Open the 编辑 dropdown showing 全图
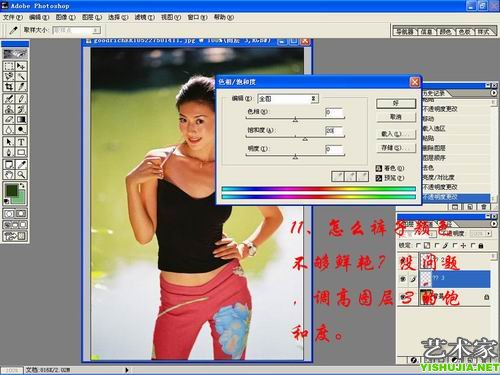The image size is (500, 375). 288,99
